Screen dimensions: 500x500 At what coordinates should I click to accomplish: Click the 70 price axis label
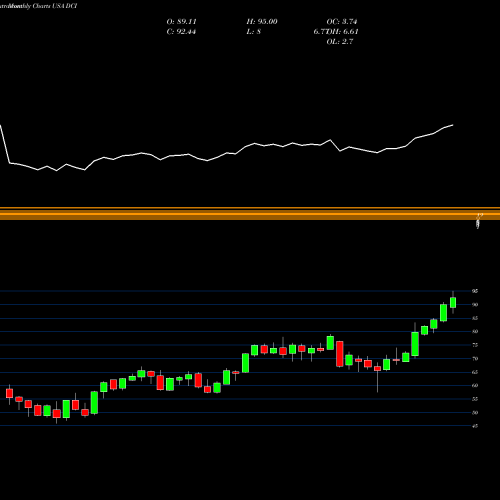(x=475, y=359)
